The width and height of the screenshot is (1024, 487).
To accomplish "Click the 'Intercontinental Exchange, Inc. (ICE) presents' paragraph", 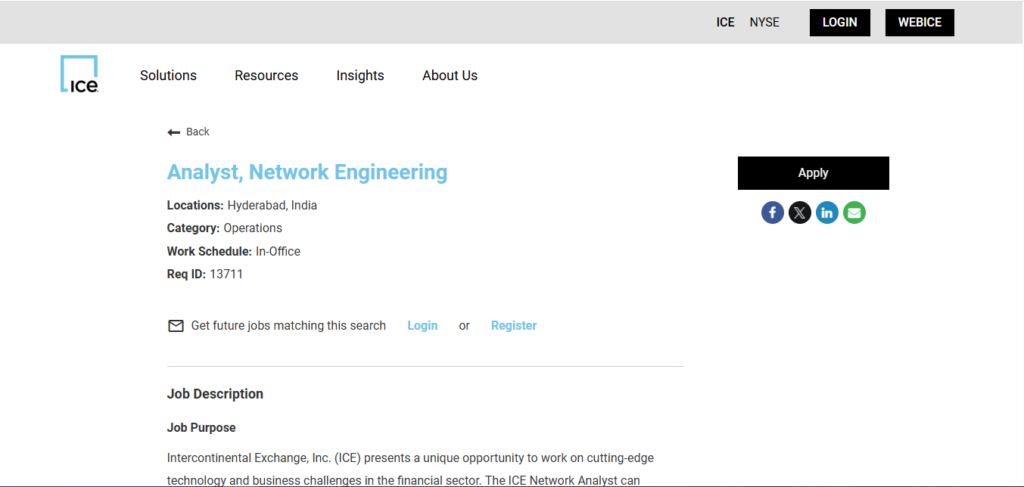I will 411,469.
